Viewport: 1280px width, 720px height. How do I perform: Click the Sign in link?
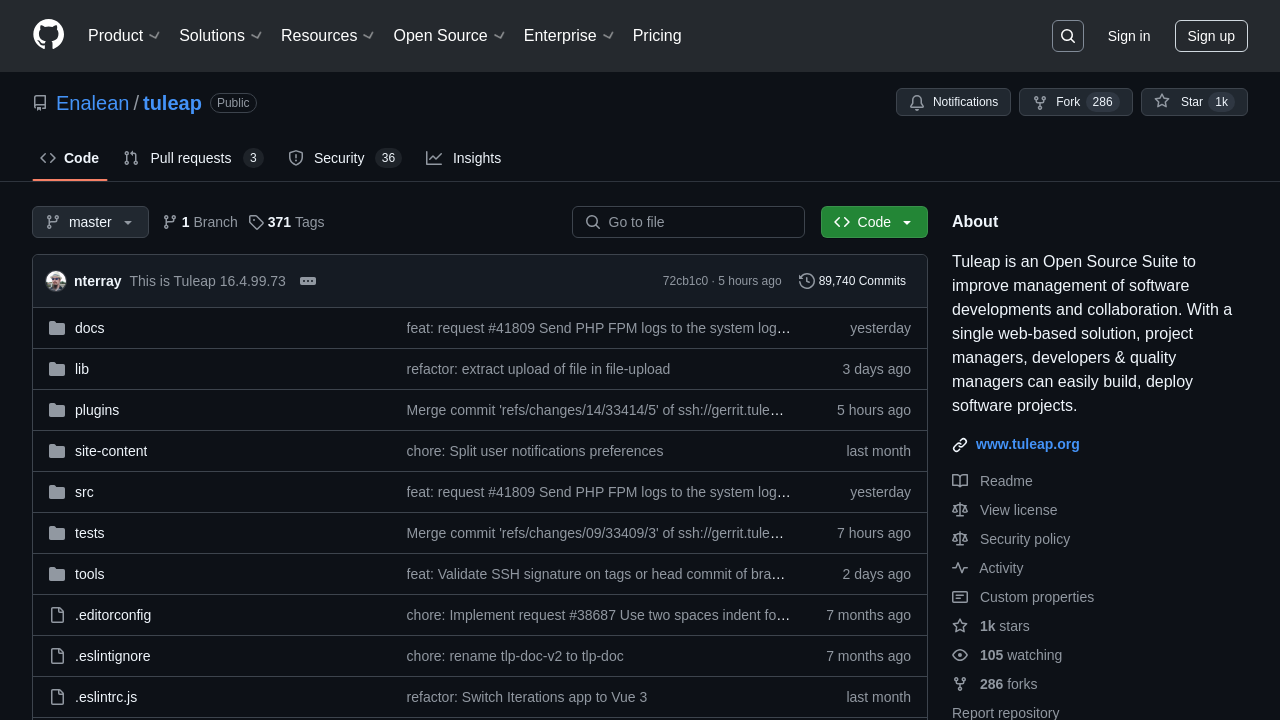point(1129,36)
